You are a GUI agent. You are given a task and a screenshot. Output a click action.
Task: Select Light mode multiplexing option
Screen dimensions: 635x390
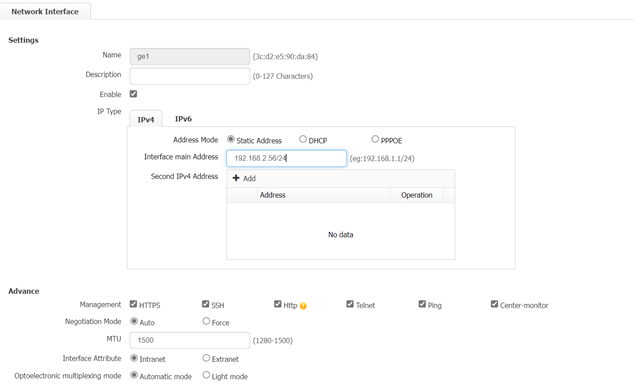coord(206,375)
